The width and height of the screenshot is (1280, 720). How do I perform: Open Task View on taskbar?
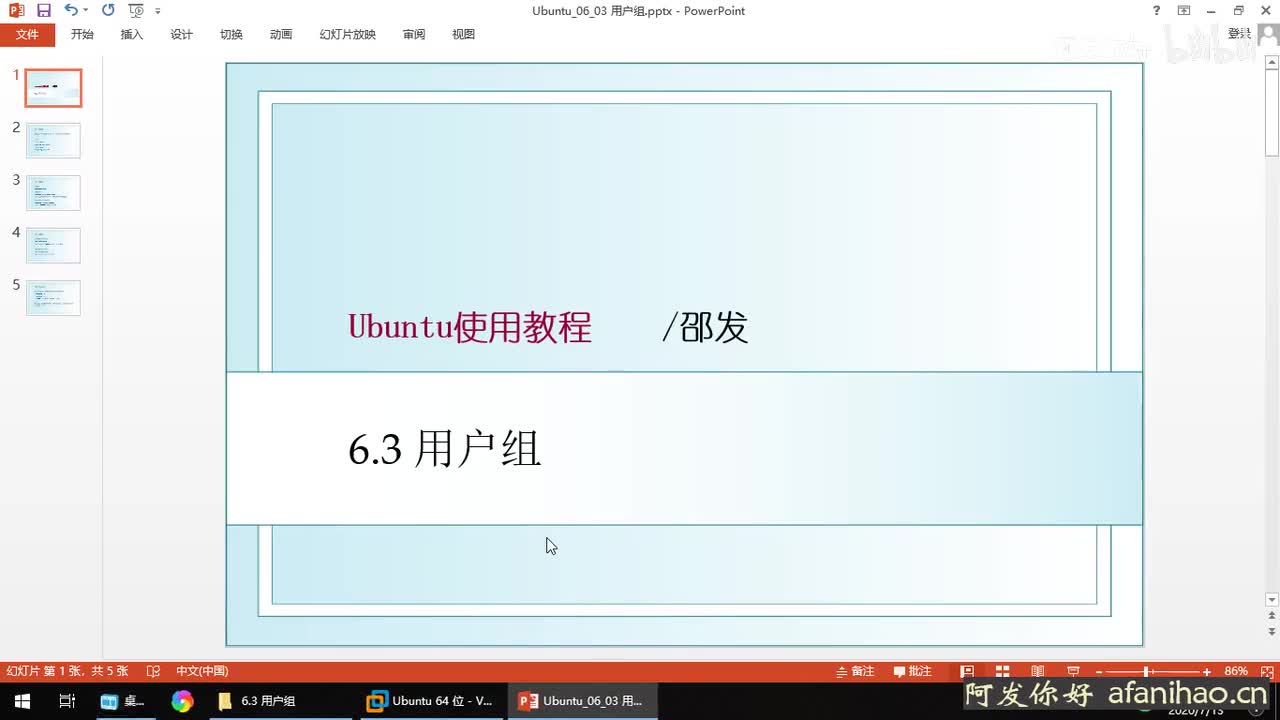67,701
